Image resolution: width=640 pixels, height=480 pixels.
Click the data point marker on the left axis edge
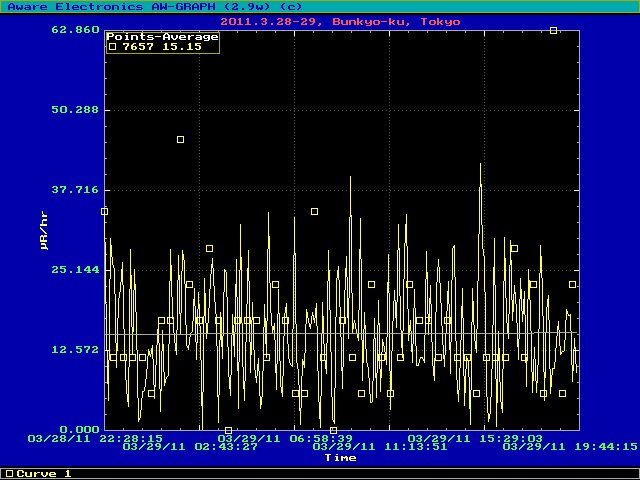[104, 212]
